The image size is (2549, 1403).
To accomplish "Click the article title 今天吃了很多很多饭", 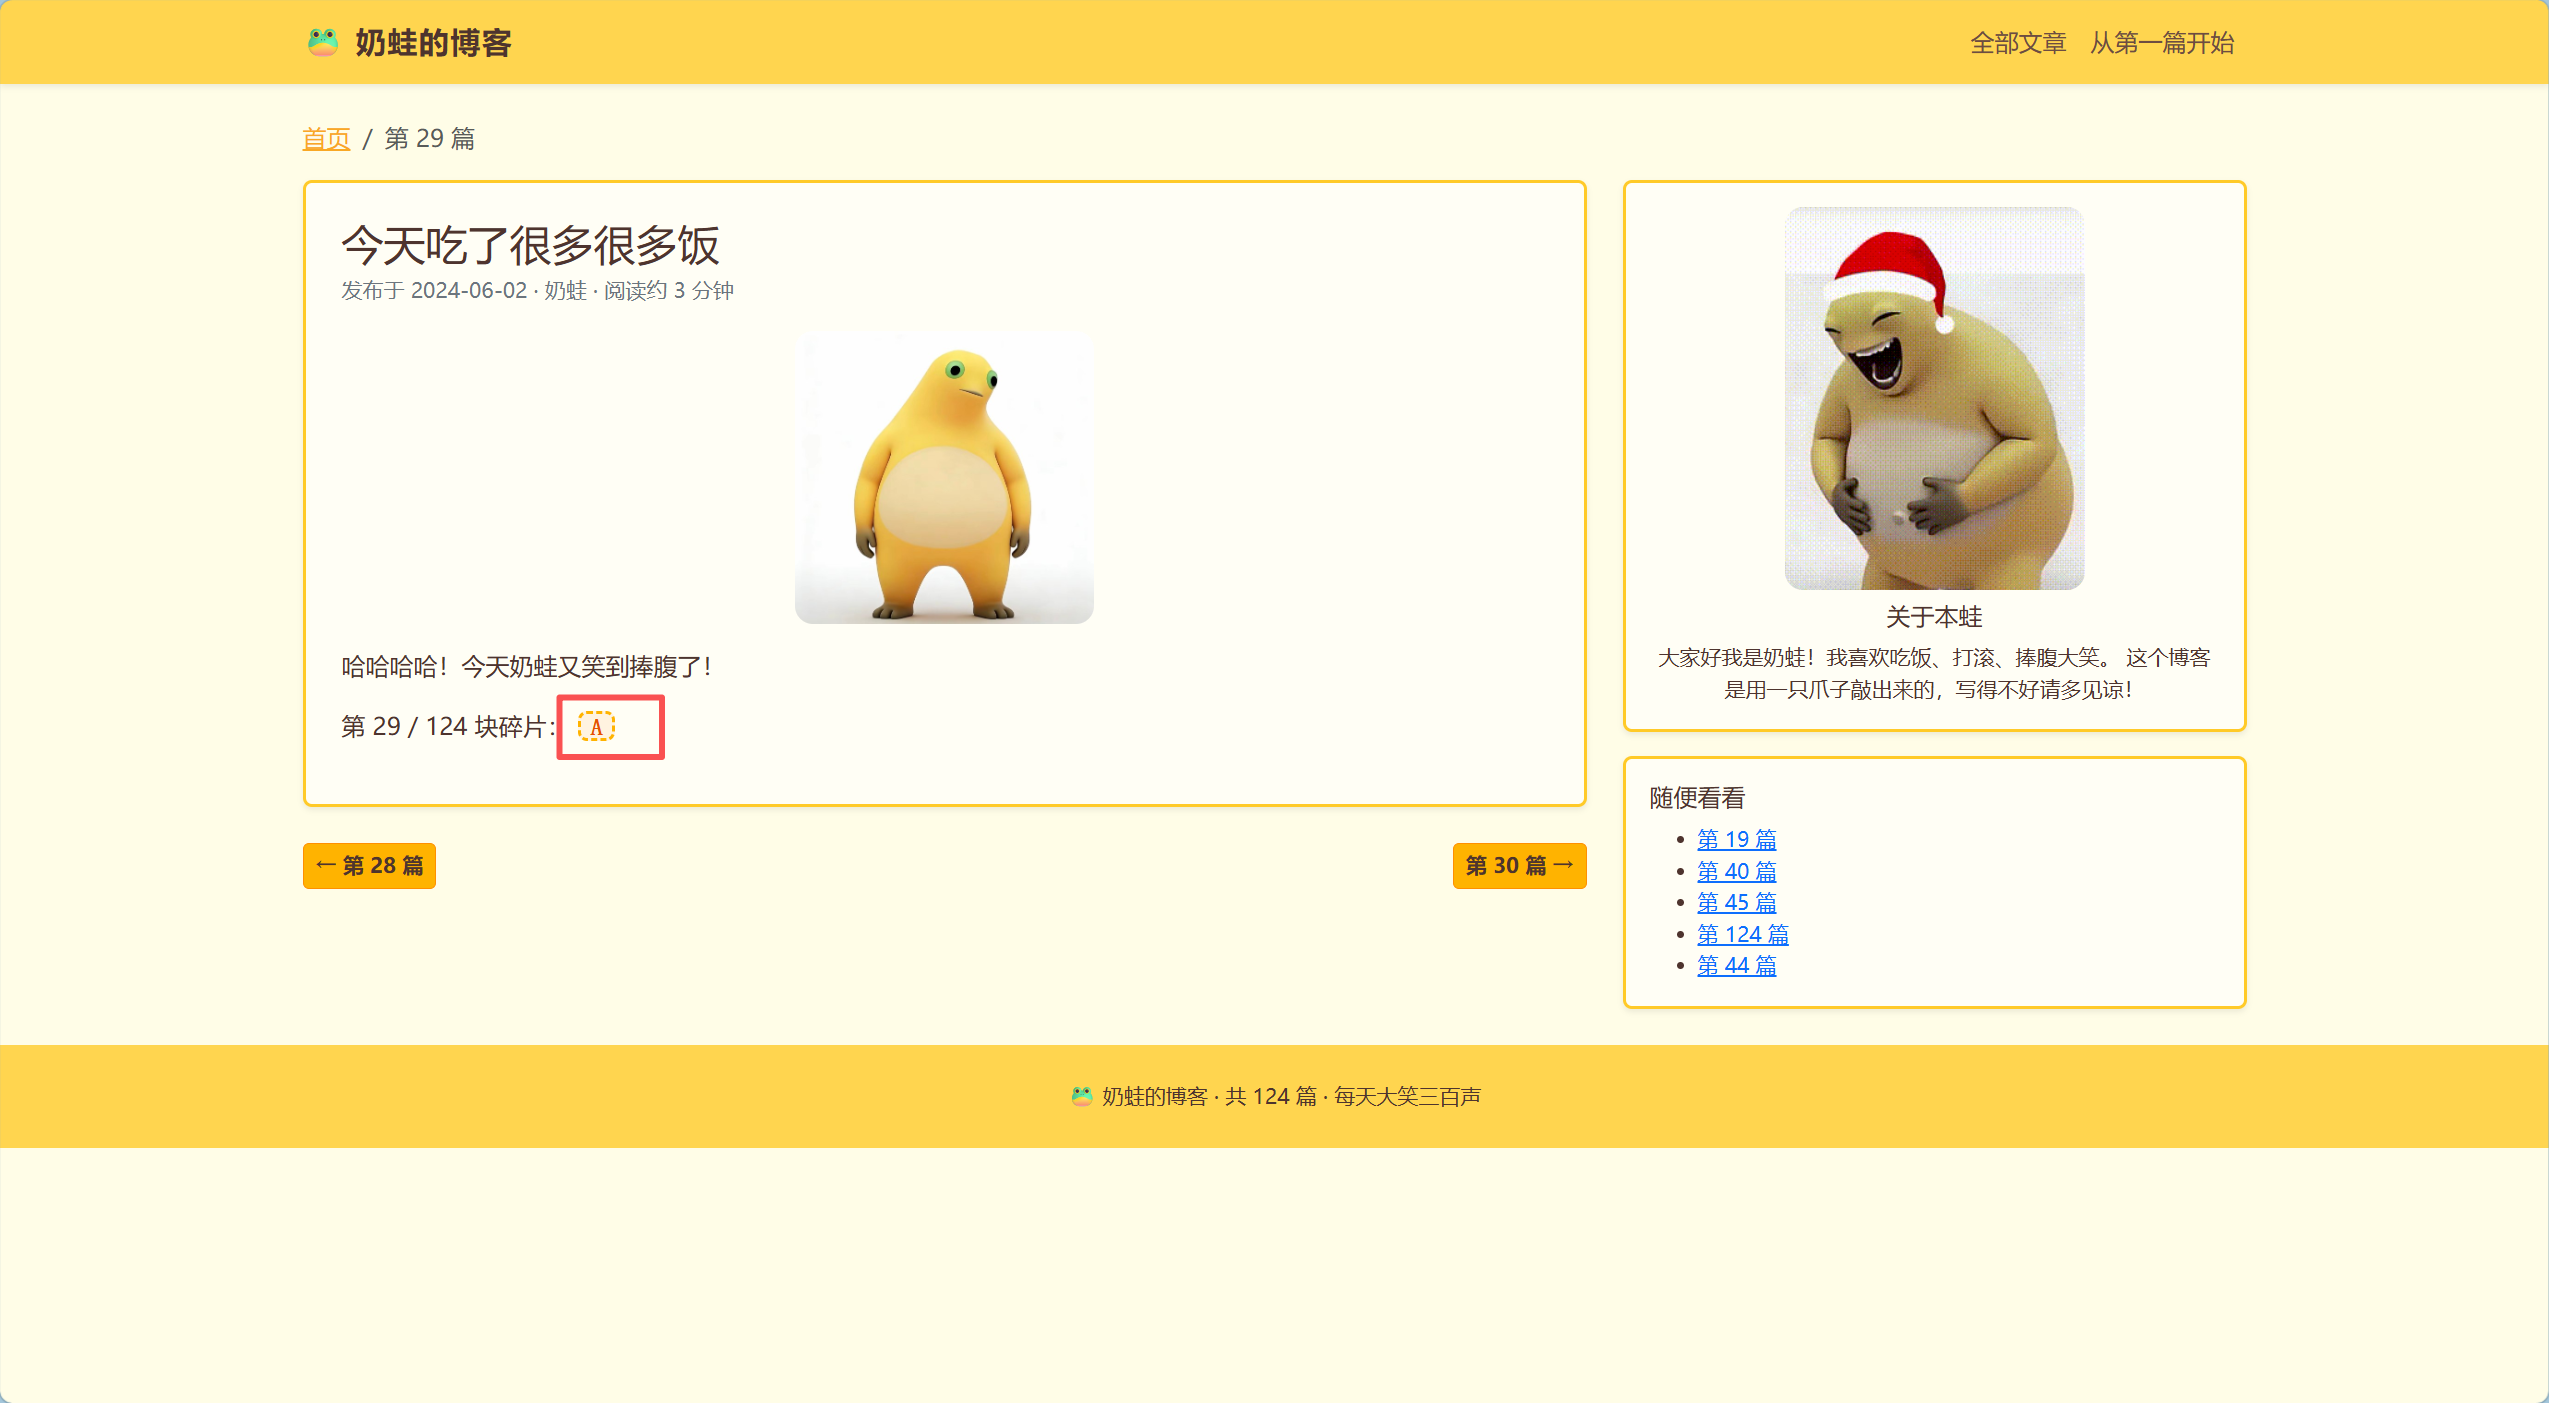I will [x=530, y=245].
